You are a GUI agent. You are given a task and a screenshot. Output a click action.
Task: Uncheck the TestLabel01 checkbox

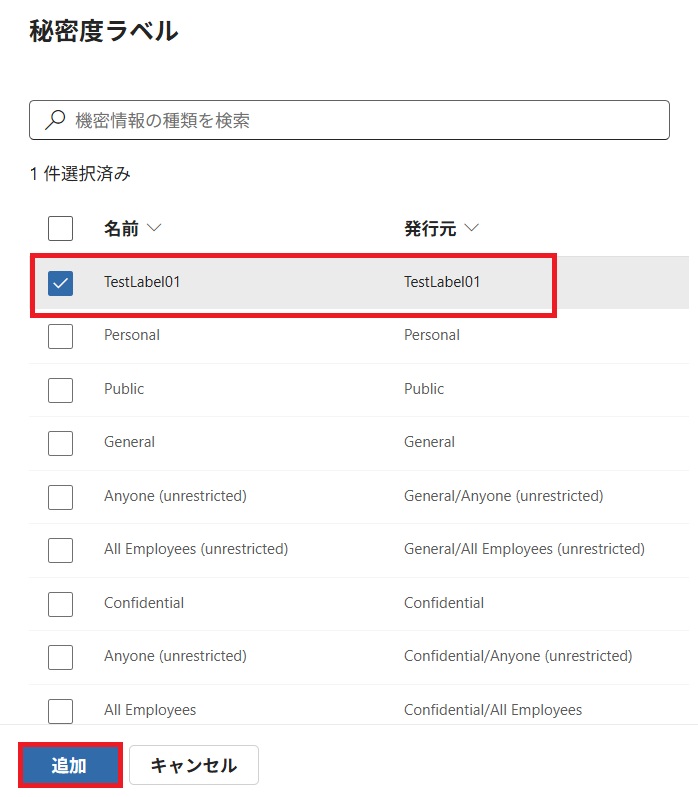point(61,283)
